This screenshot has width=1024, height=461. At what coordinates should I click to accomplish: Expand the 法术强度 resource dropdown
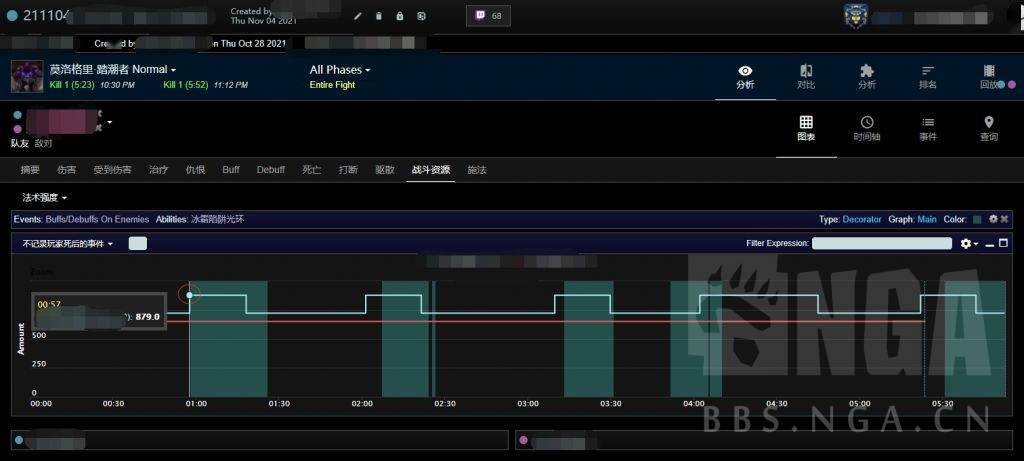45,198
